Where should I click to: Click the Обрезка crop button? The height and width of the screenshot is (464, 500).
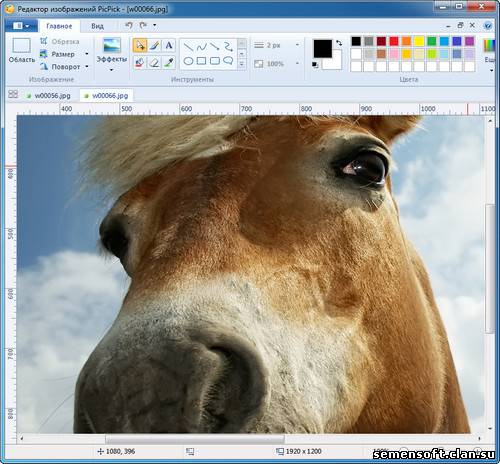(60, 42)
